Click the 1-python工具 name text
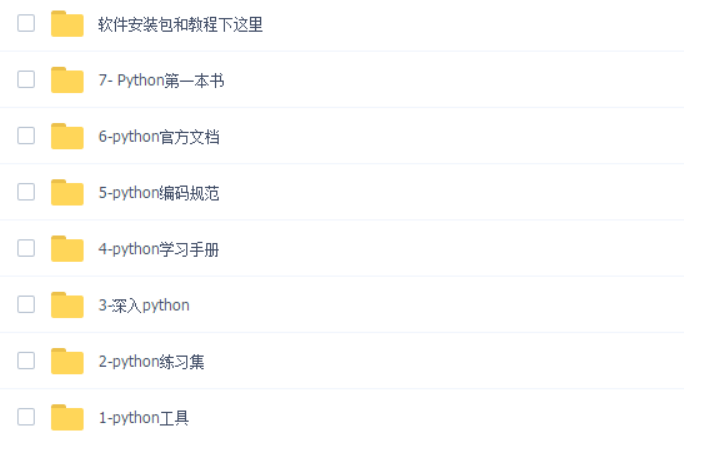The width and height of the screenshot is (721, 449). [x=143, y=418]
